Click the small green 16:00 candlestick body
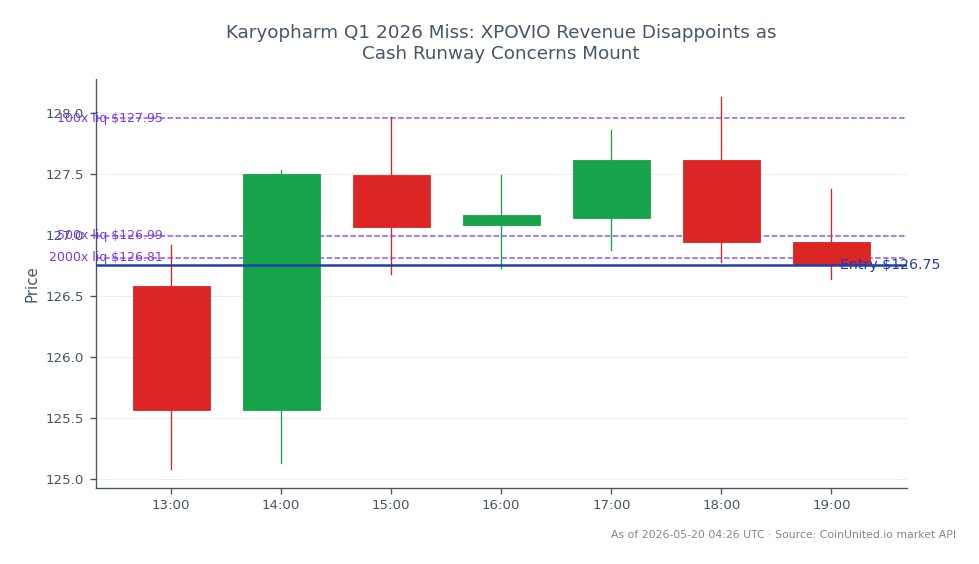The image size is (979, 564). pyautogui.click(x=501, y=220)
